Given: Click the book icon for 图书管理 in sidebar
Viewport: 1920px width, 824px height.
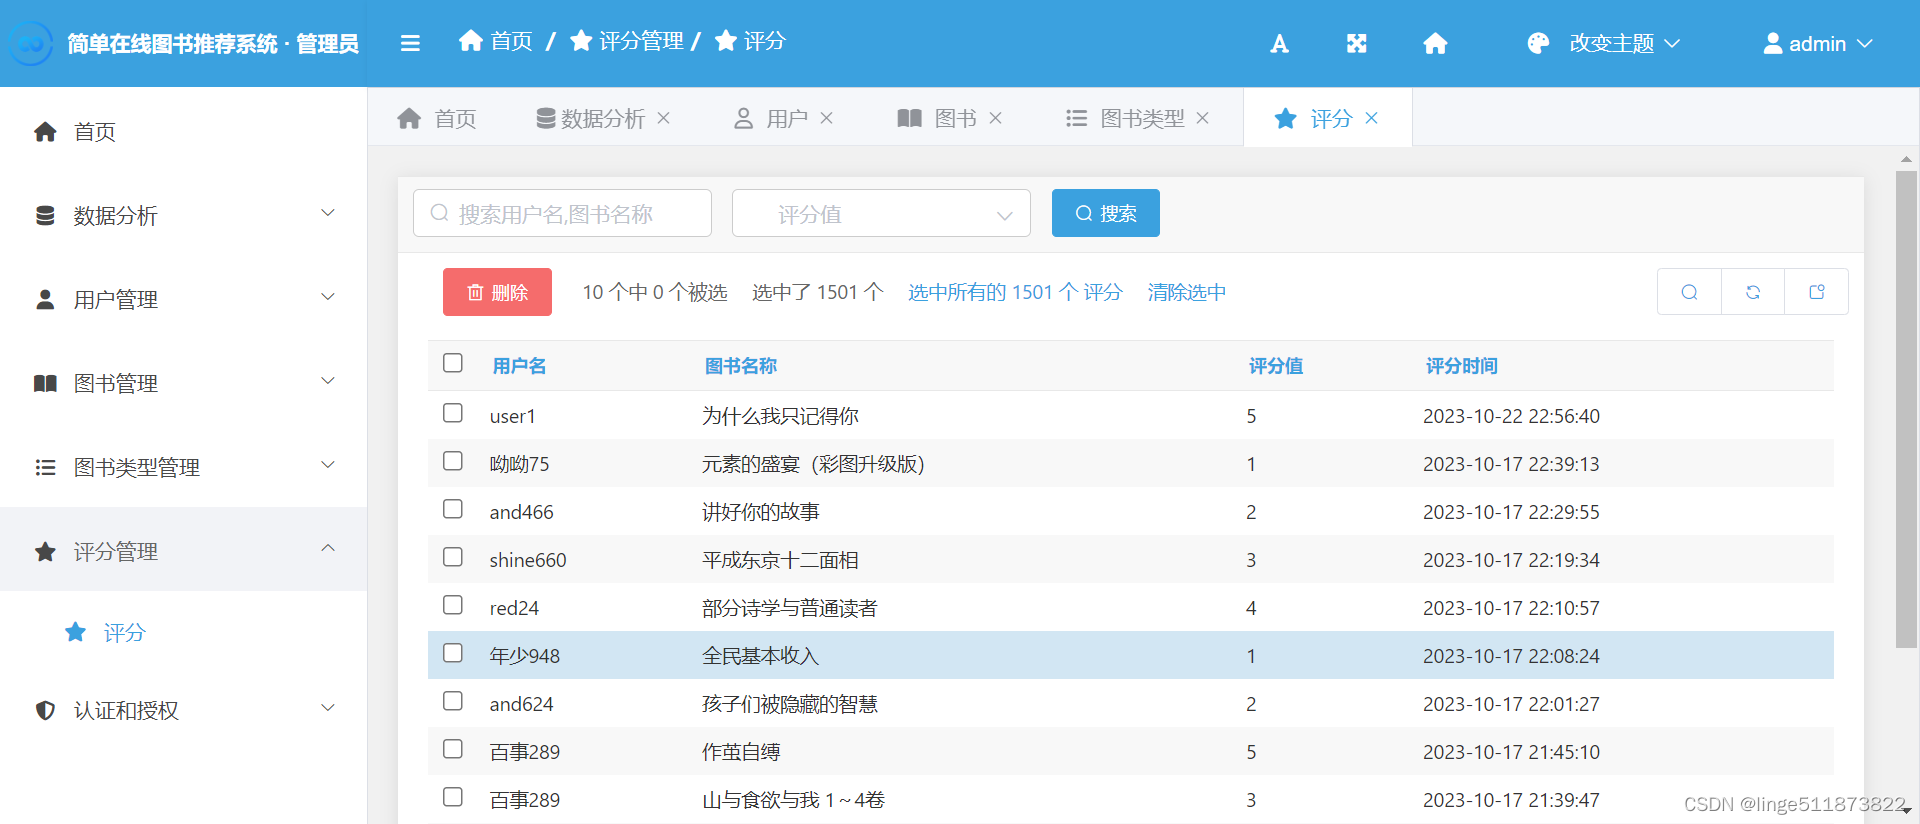Looking at the screenshot, I should tap(45, 384).
